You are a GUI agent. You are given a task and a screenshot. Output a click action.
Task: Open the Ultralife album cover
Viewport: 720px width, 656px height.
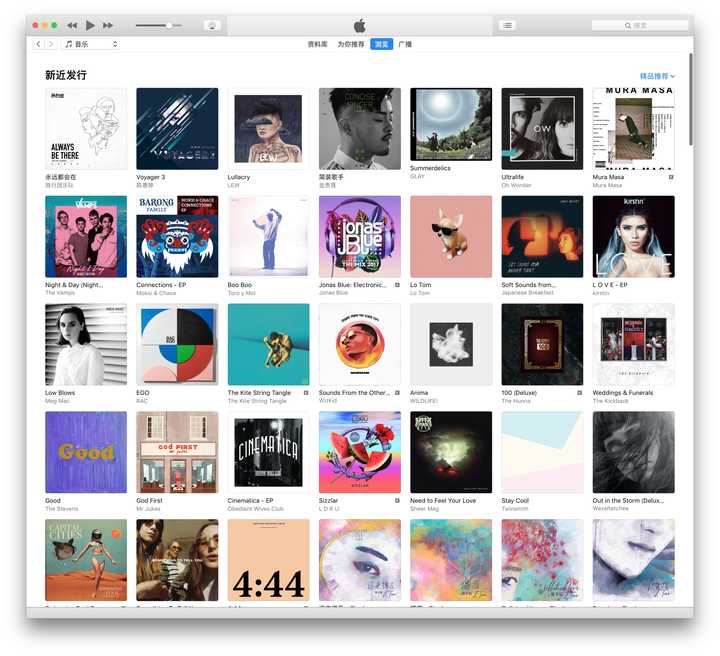pyautogui.click(x=542, y=129)
